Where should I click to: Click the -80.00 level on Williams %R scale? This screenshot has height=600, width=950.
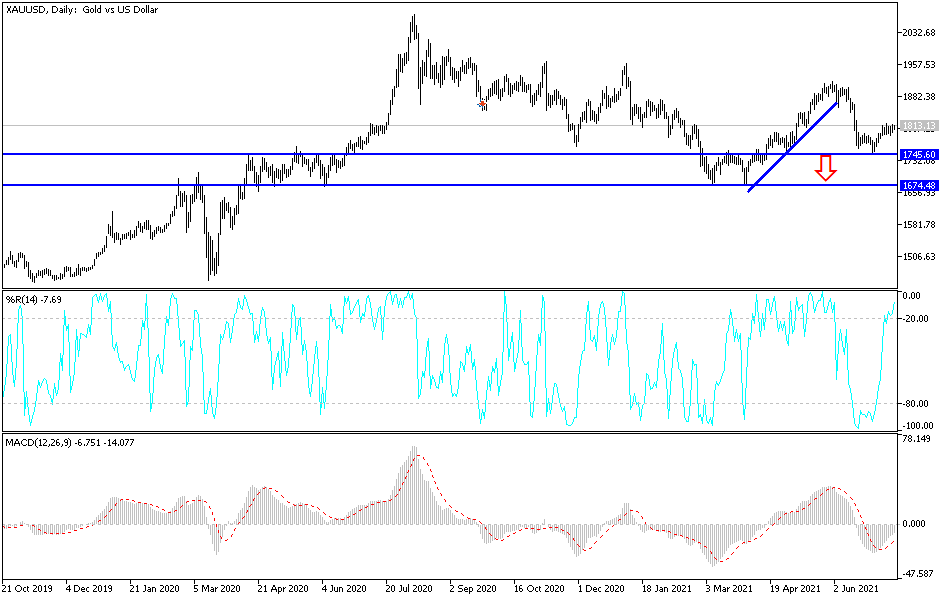click(916, 404)
